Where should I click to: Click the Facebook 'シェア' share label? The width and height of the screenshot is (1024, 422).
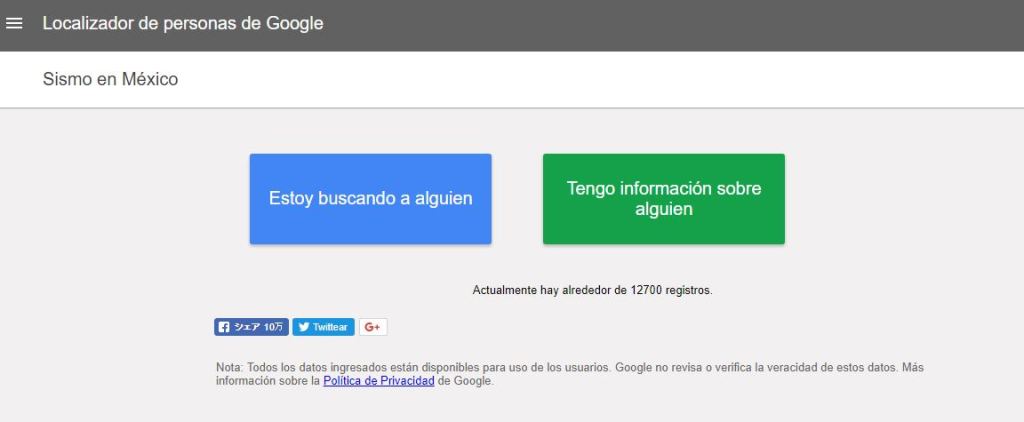[246, 327]
